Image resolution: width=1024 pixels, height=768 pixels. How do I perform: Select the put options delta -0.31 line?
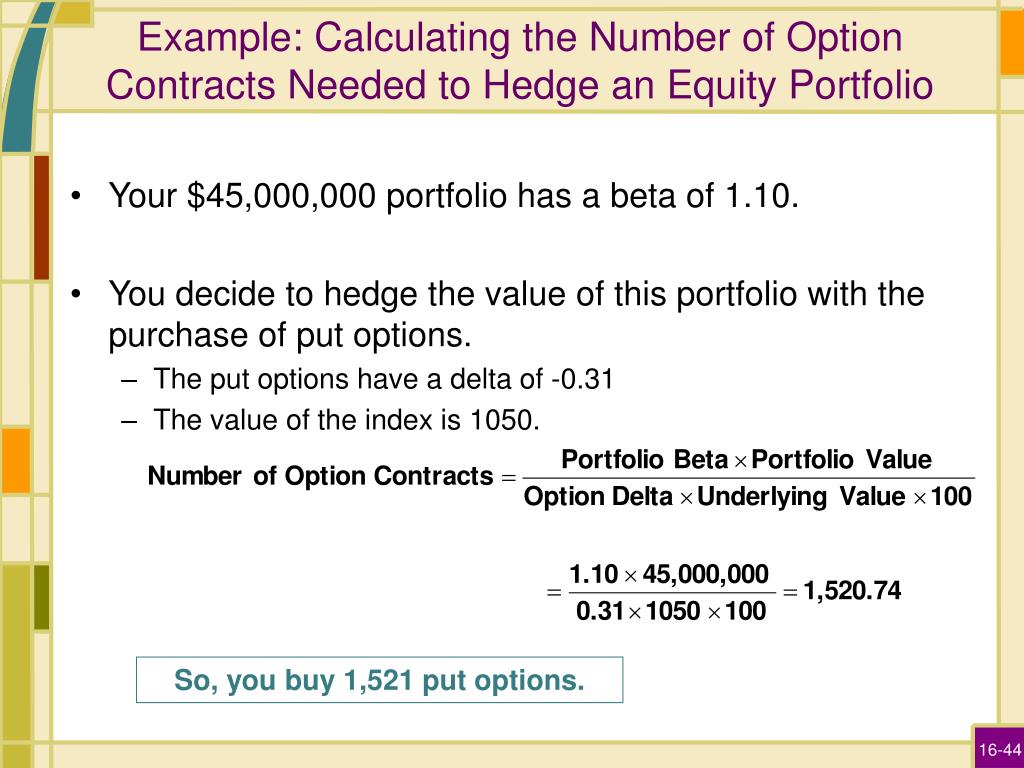click(x=383, y=379)
